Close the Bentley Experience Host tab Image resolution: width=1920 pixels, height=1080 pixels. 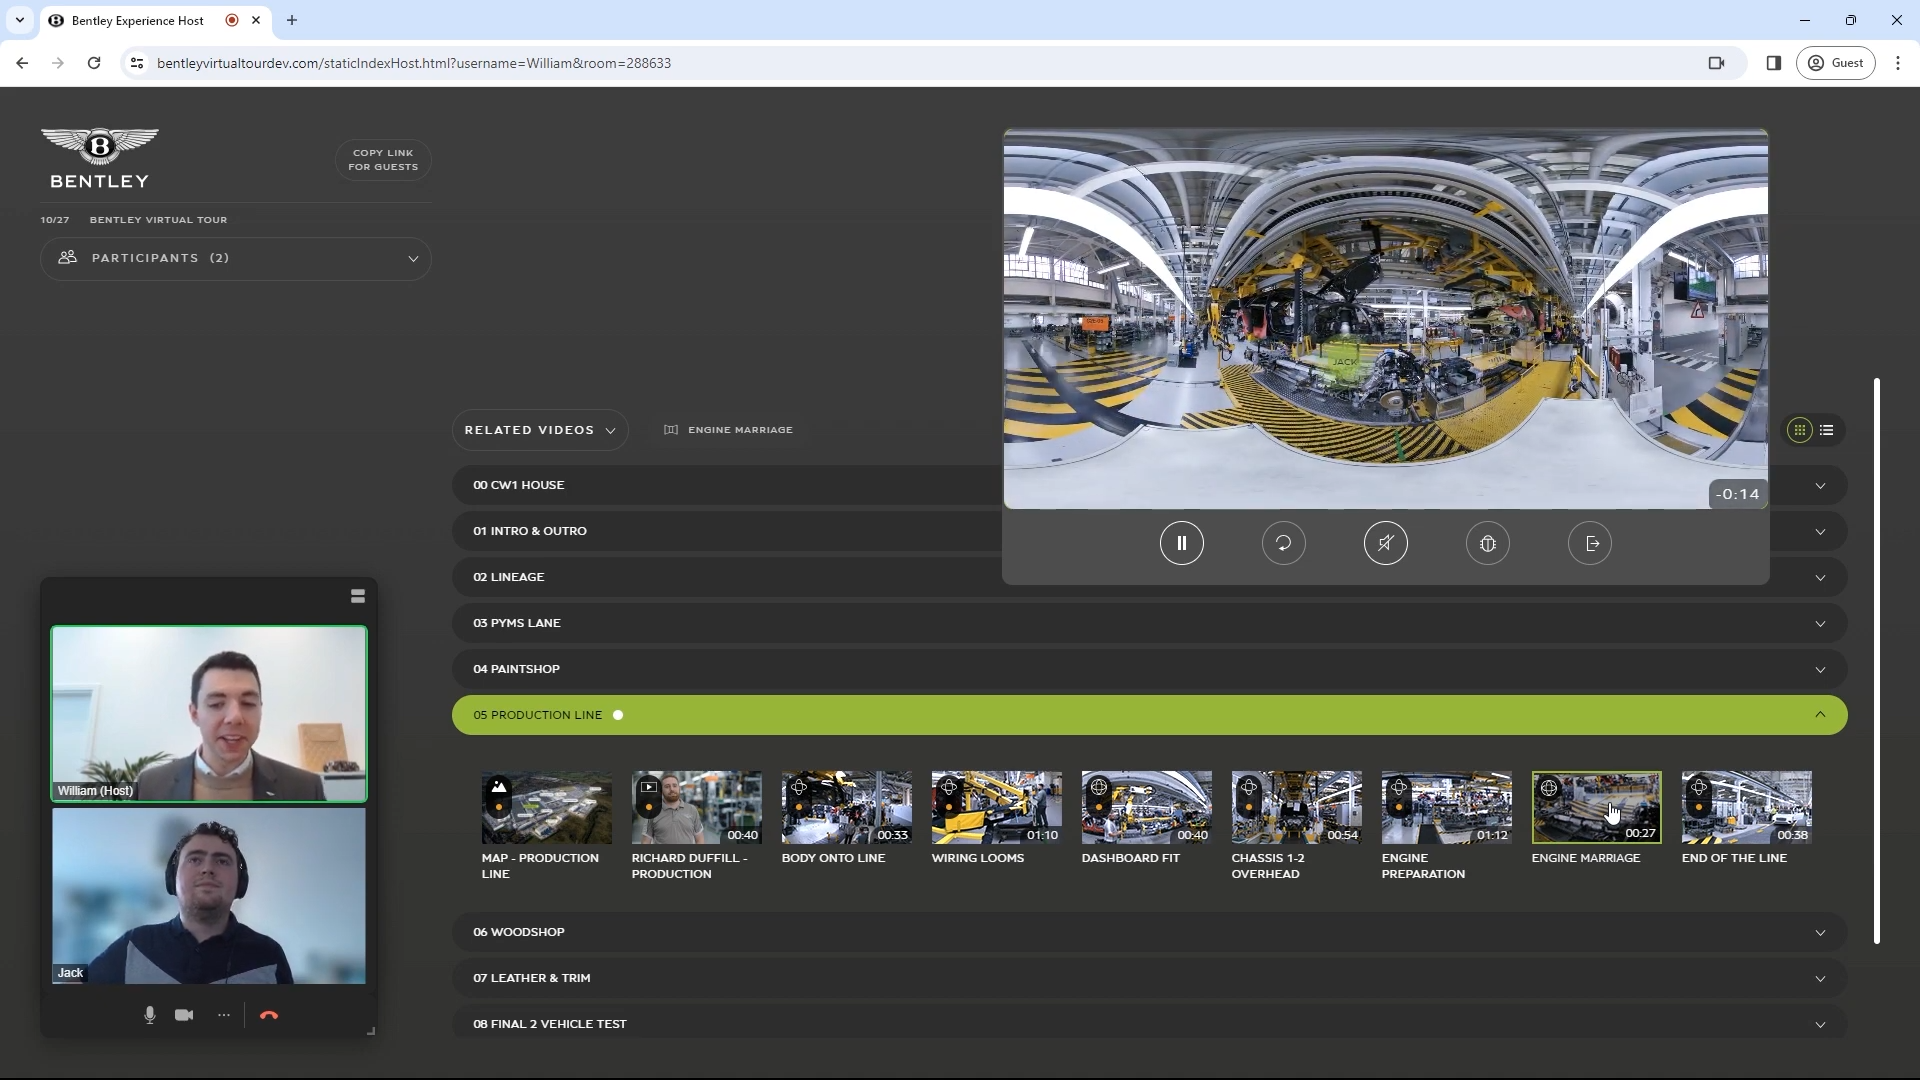click(256, 20)
